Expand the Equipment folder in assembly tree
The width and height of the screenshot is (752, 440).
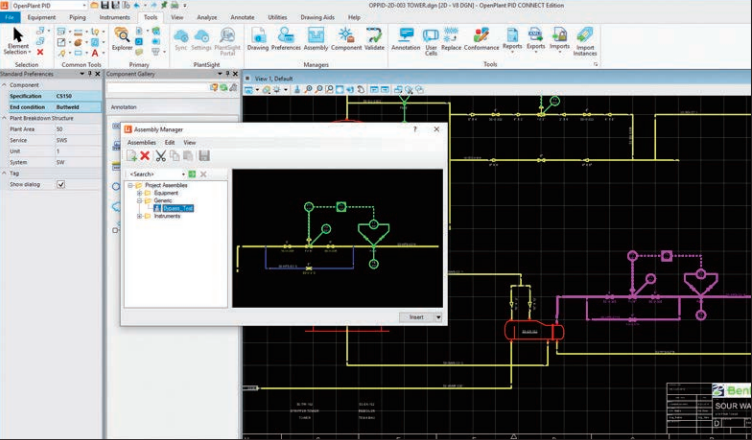[140, 193]
